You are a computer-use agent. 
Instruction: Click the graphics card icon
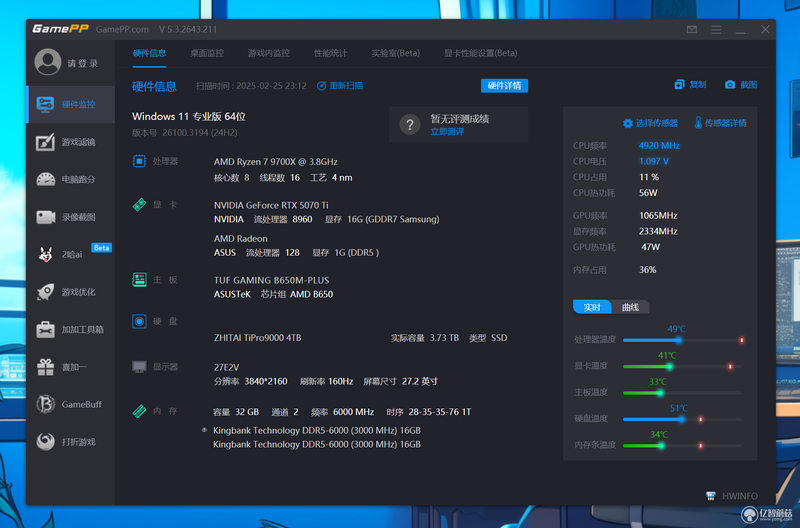point(139,205)
